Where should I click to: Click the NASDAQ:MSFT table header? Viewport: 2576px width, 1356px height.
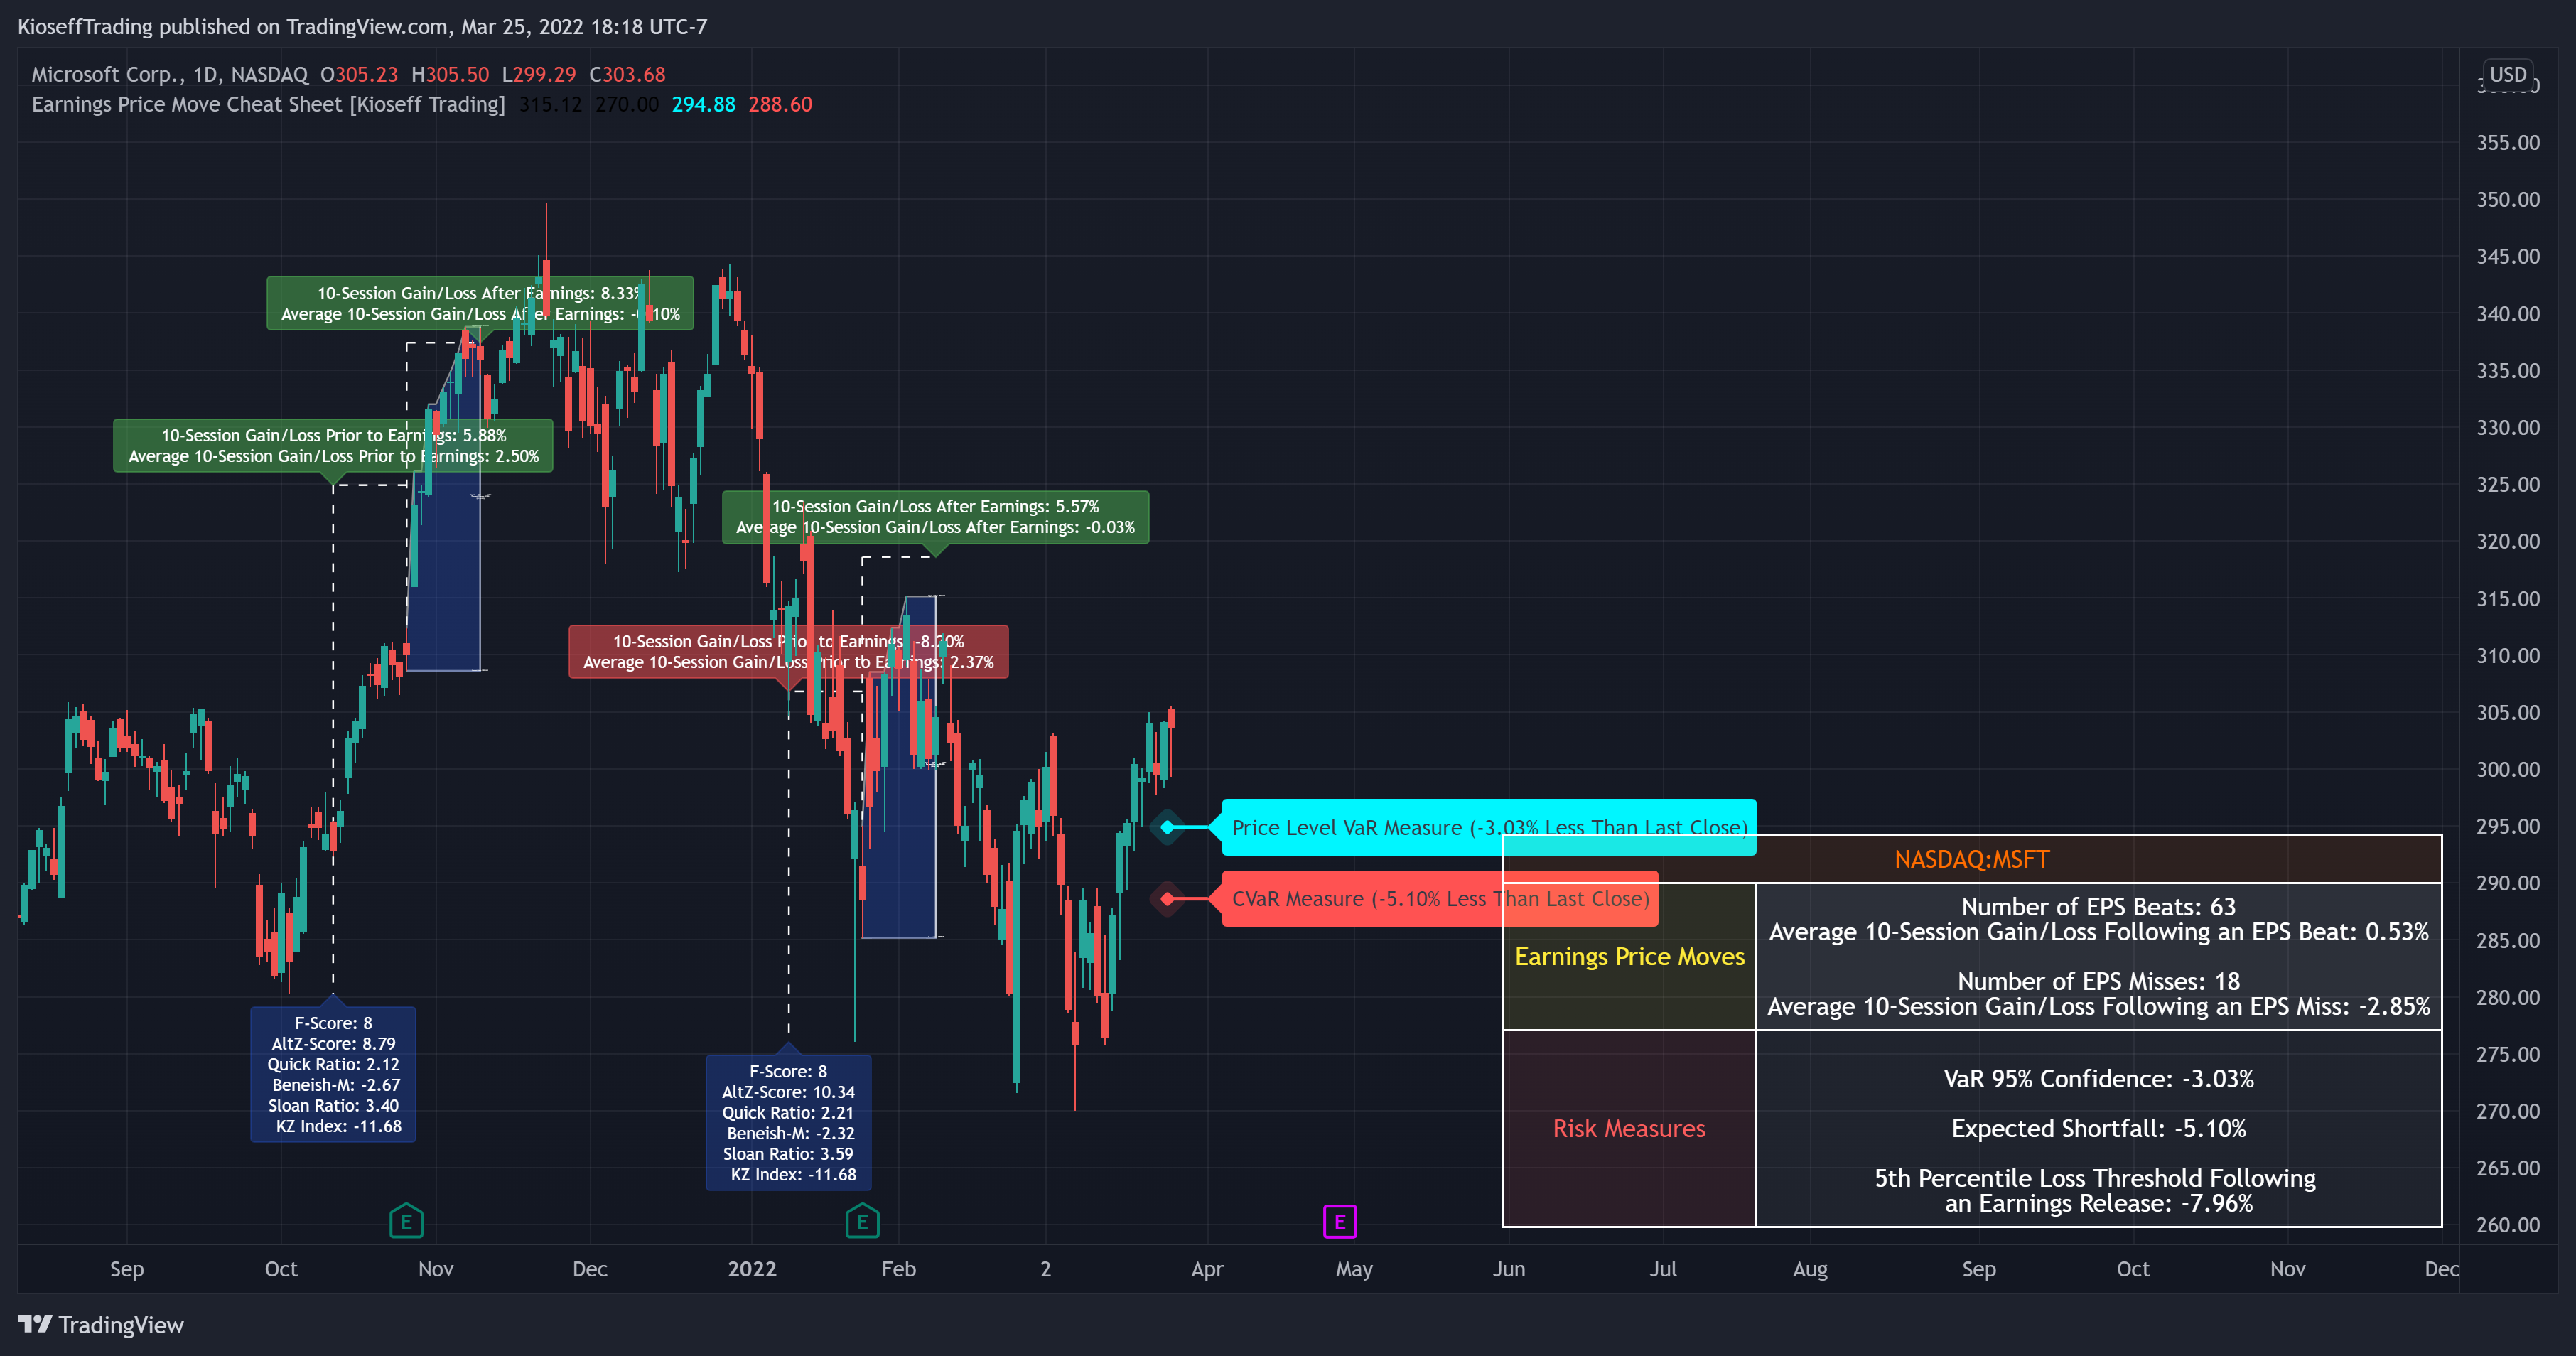1972,859
